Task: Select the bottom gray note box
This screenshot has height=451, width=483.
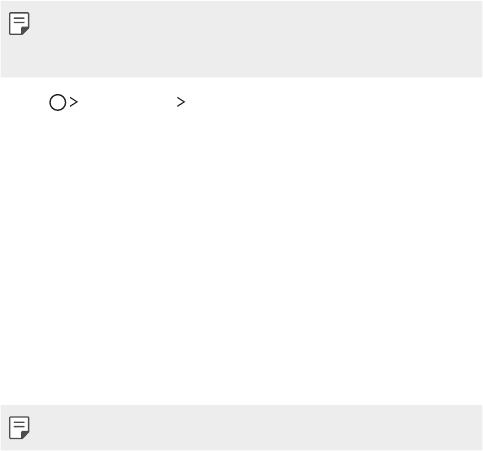Action: pyautogui.click(x=241, y=428)
